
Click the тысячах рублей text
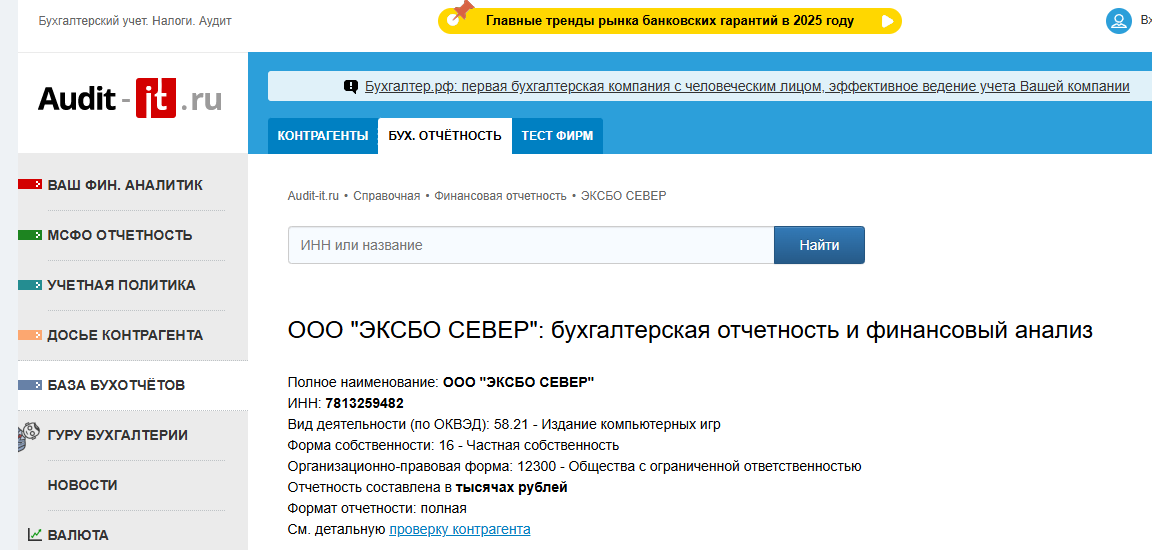[x=511, y=487]
